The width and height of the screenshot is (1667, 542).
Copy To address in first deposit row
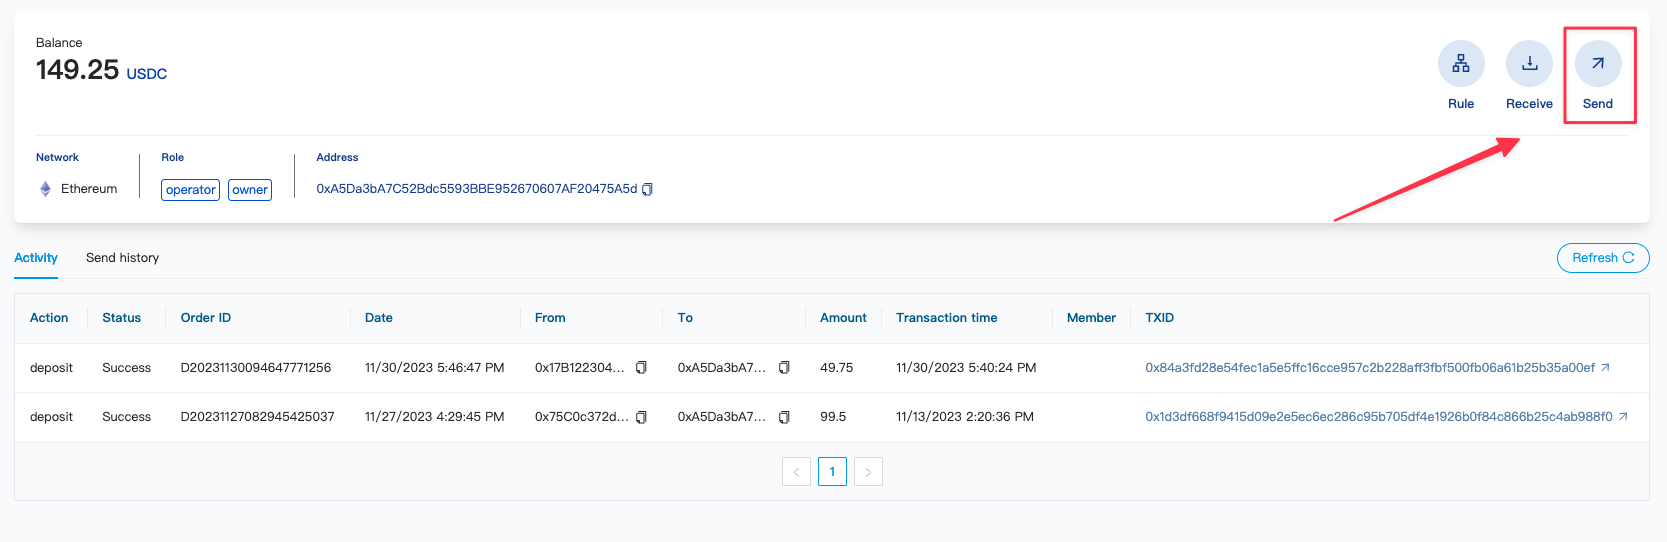pyautogui.click(x=784, y=368)
